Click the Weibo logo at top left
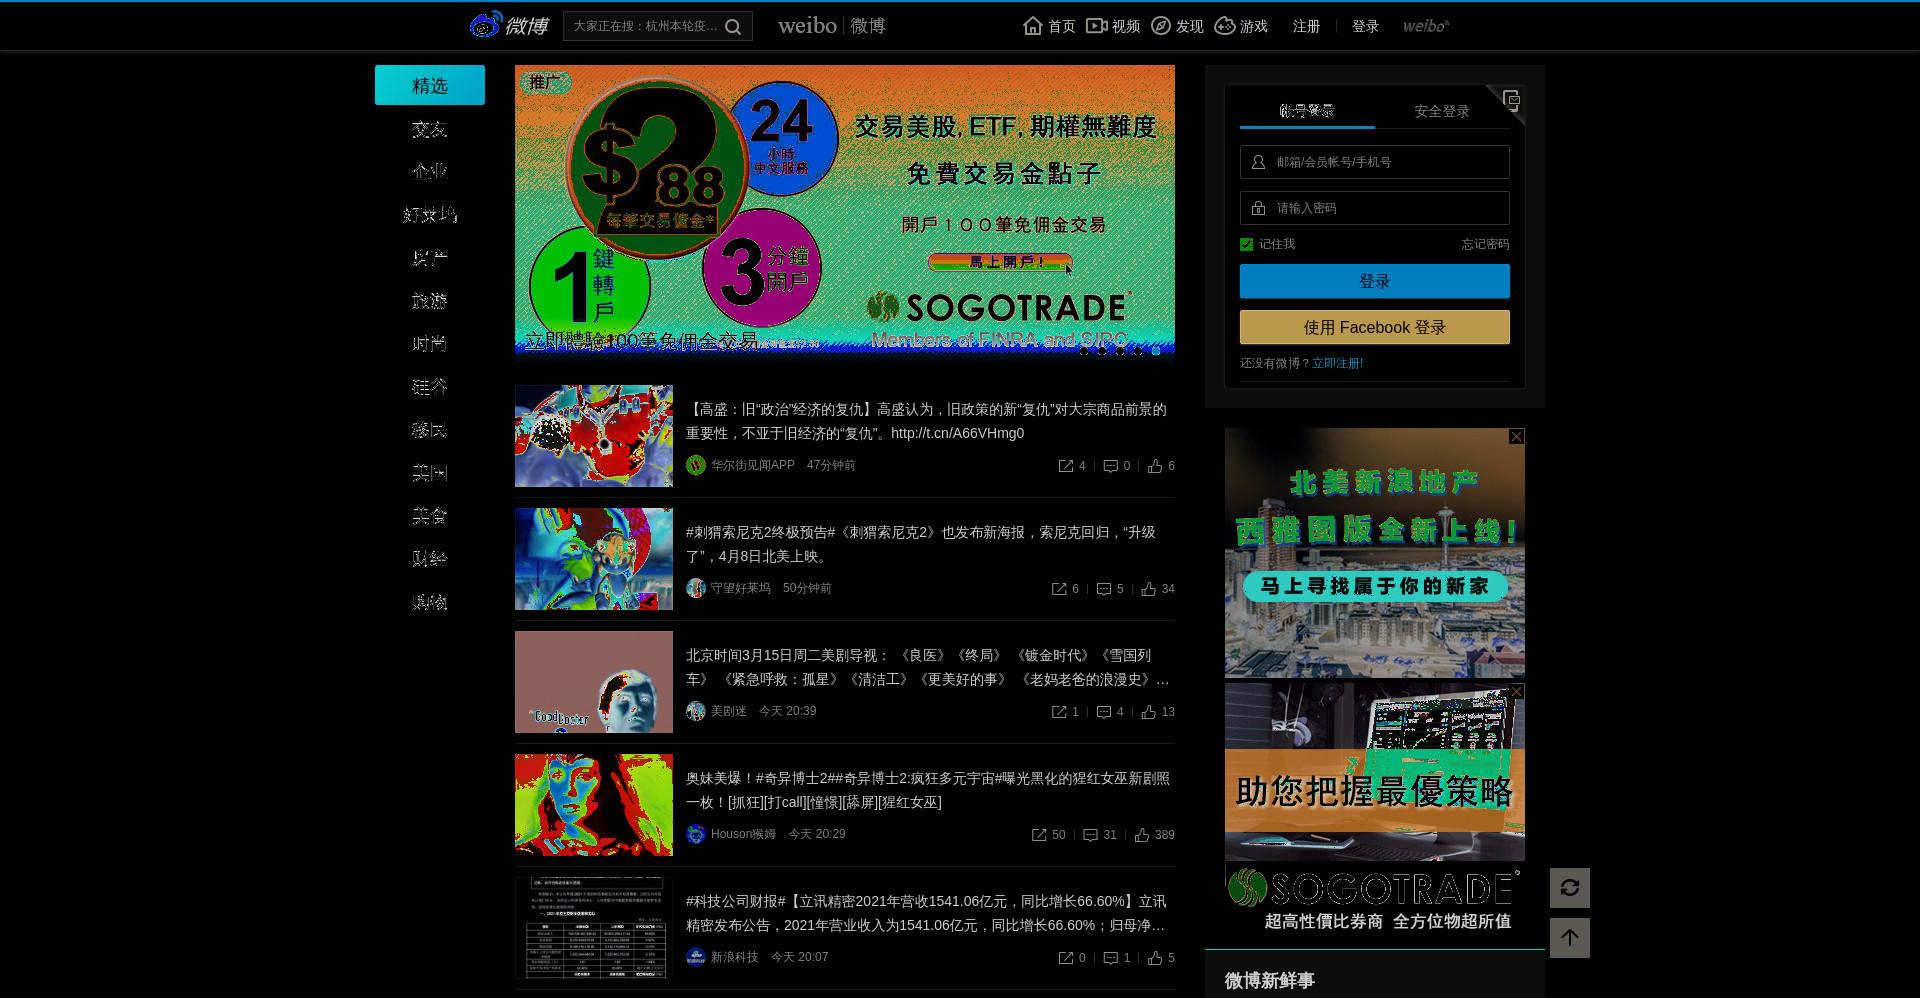 point(510,26)
